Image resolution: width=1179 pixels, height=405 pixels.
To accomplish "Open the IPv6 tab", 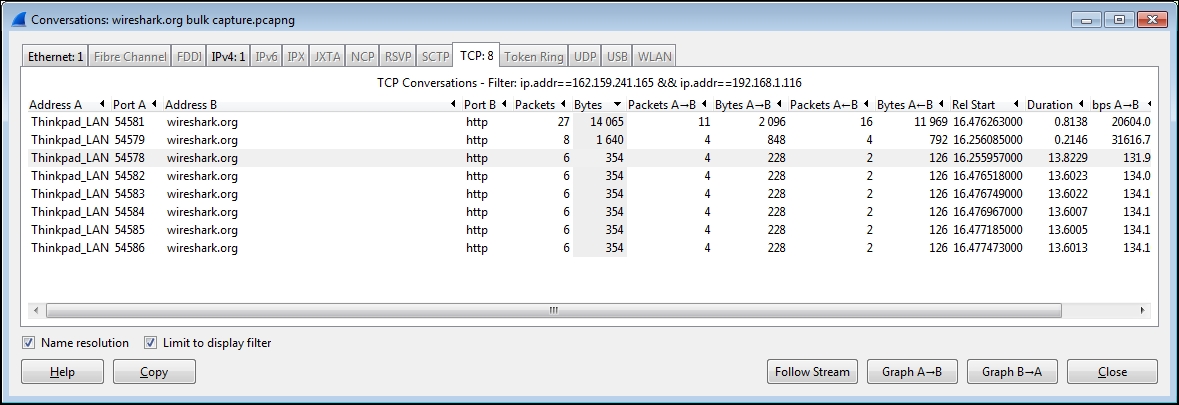I will click(267, 56).
